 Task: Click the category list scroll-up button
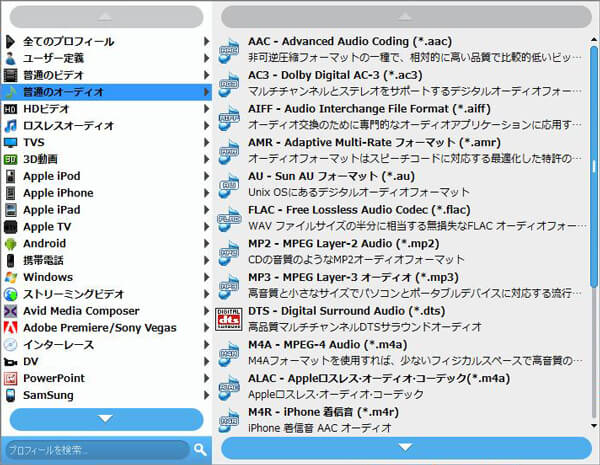coord(106,17)
